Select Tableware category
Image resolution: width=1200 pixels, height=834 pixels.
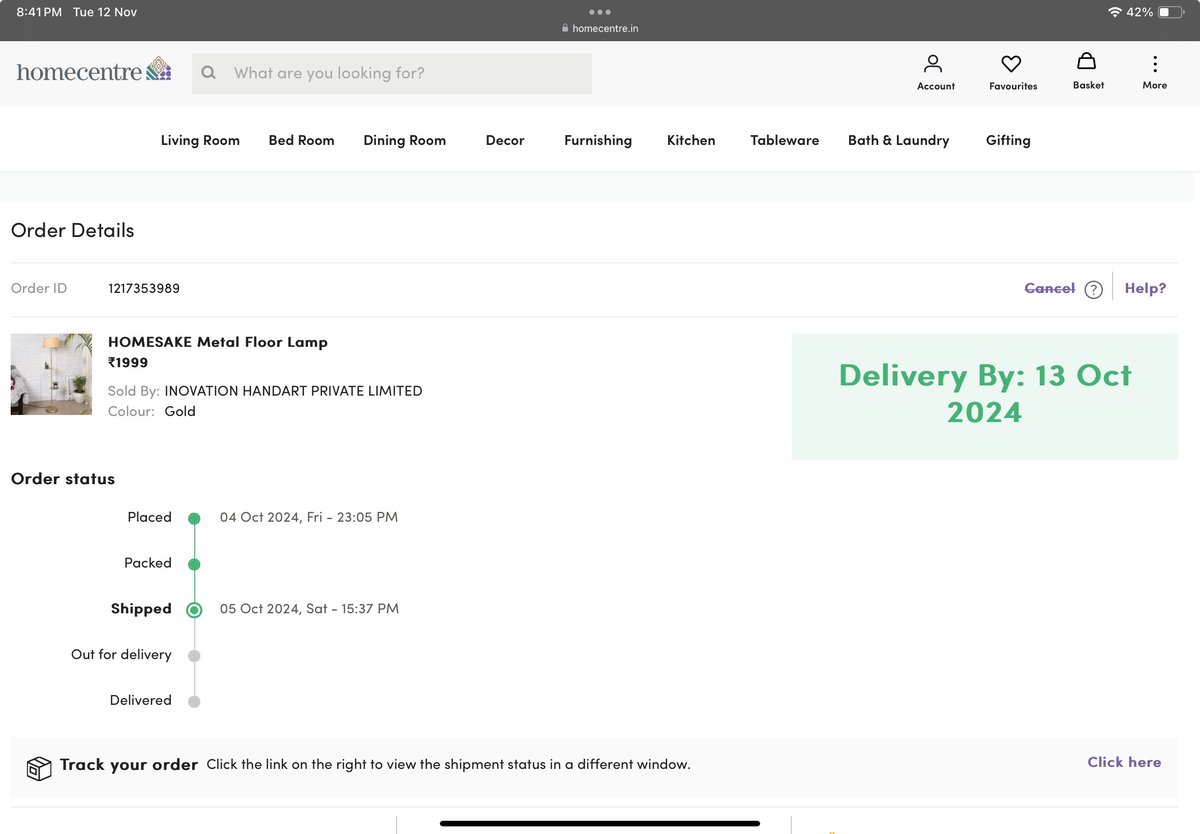pos(785,140)
